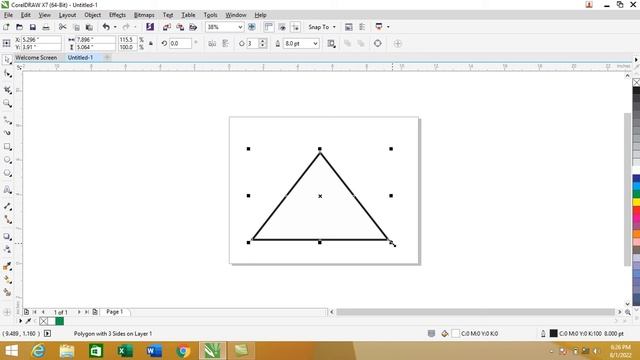Mirror the triangle vertically
This screenshot has width=640, height=360.
tap(225, 43)
